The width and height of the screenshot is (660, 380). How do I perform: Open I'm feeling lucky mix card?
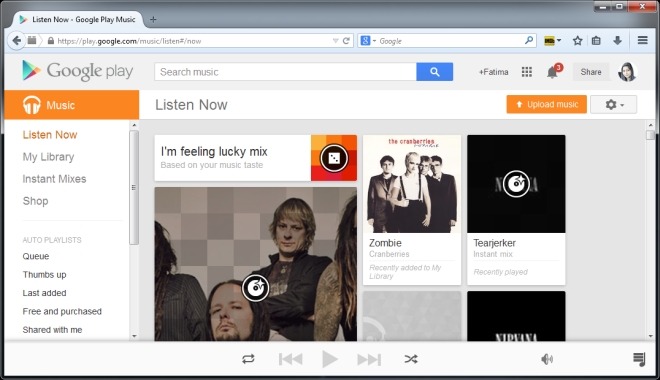[x=255, y=158]
